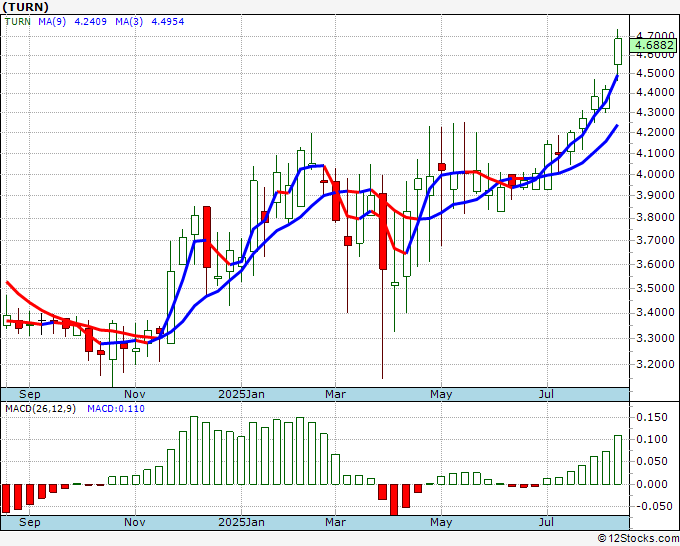Click the 3.6000 price axis label
This screenshot has width=680, height=546.
pos(655,264)
